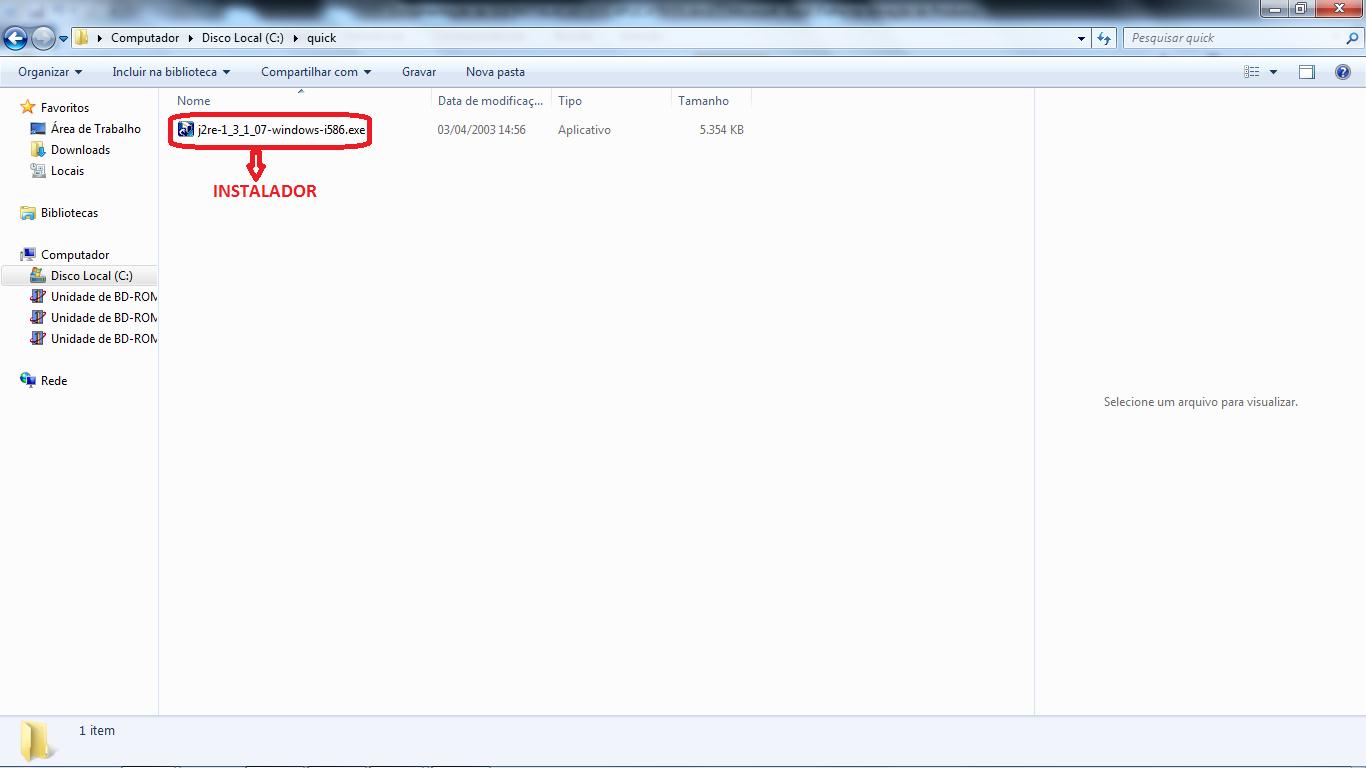Open the view options dropdown arrow
The width and height of the screenshot is (1366, 768).
[1273, 72]
